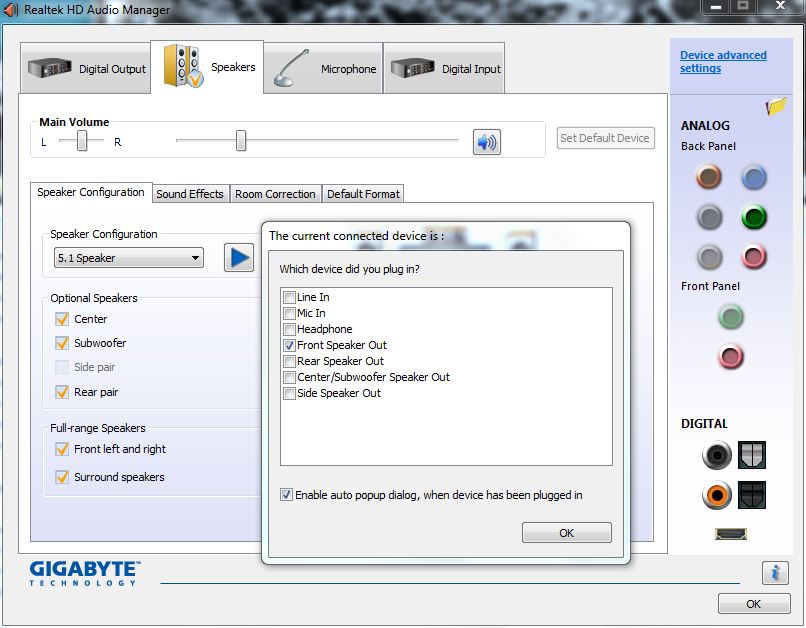This screenshot has height=628, width=806.
Task: Open the 5.1 Speaker configuration dropdown
Action: 129,258
